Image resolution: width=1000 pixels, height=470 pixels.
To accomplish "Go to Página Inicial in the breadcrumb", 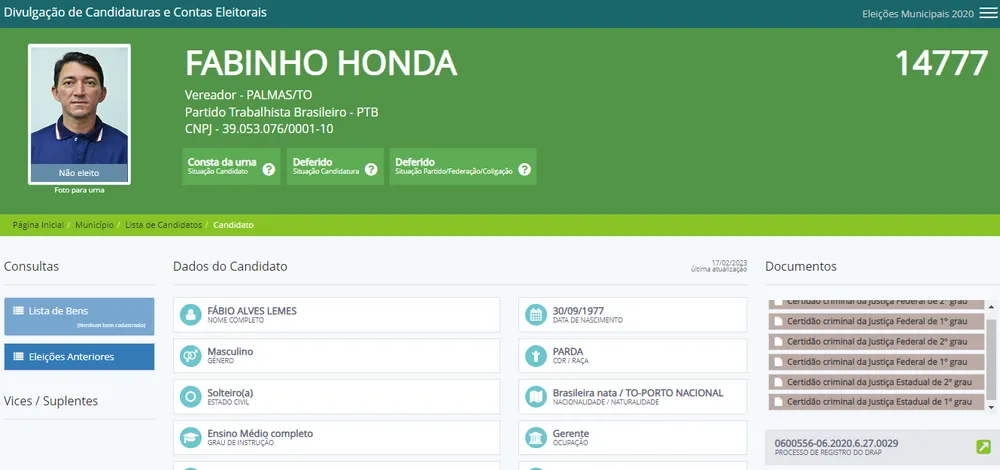I will coord(38,225).
